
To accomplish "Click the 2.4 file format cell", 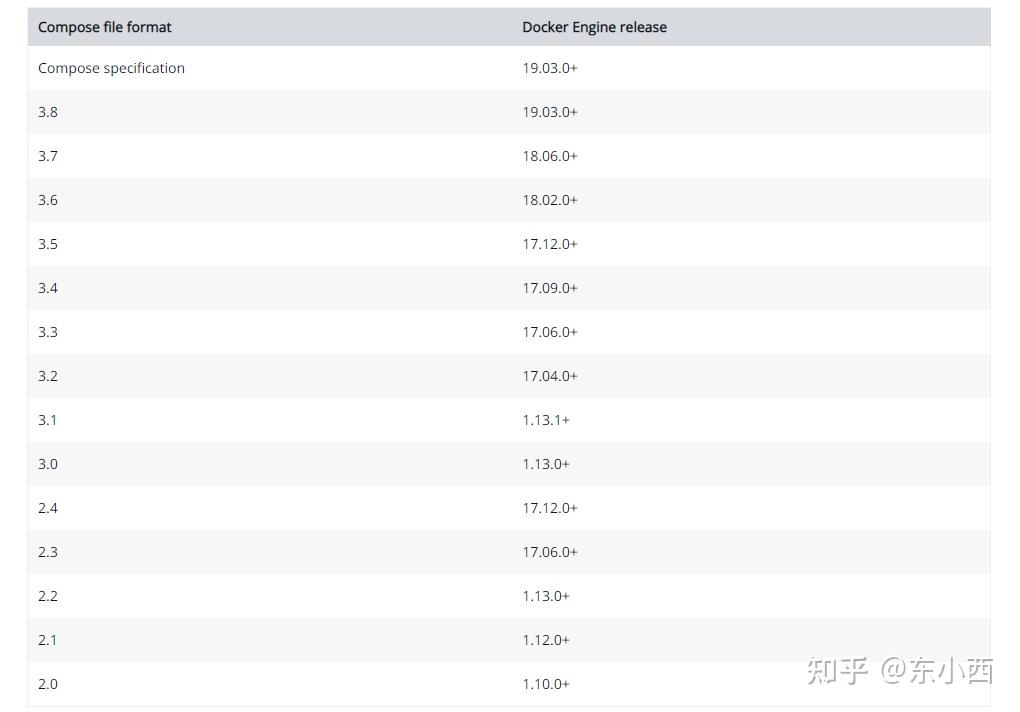I will click(x=48, y=508).
